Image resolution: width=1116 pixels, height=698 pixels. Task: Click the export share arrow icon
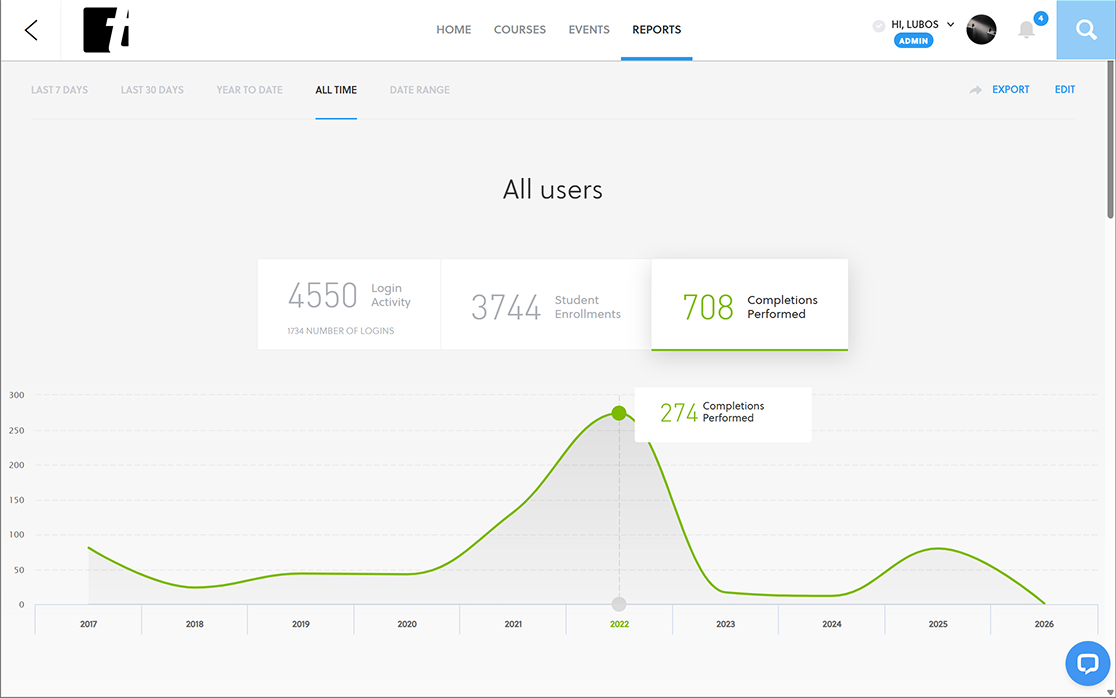click(x=975, y=90)
